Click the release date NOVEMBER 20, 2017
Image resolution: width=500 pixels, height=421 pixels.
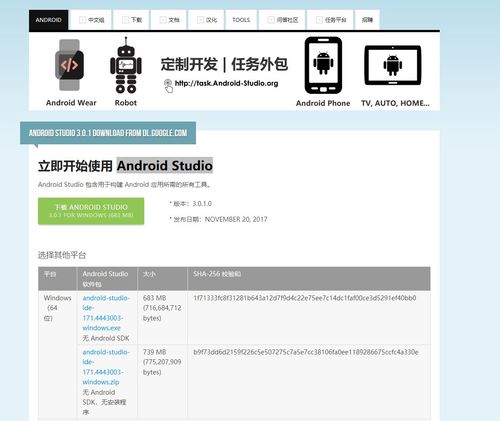236,219
